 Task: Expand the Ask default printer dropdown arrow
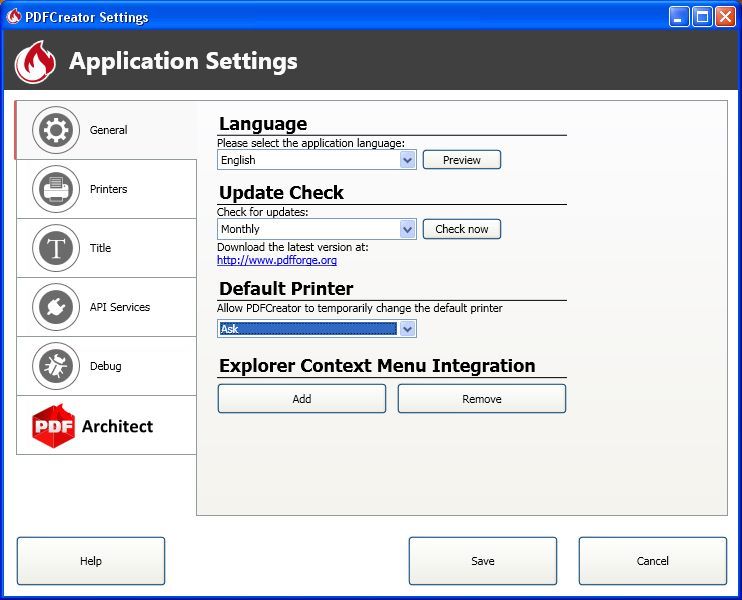(x=407, y=329)
